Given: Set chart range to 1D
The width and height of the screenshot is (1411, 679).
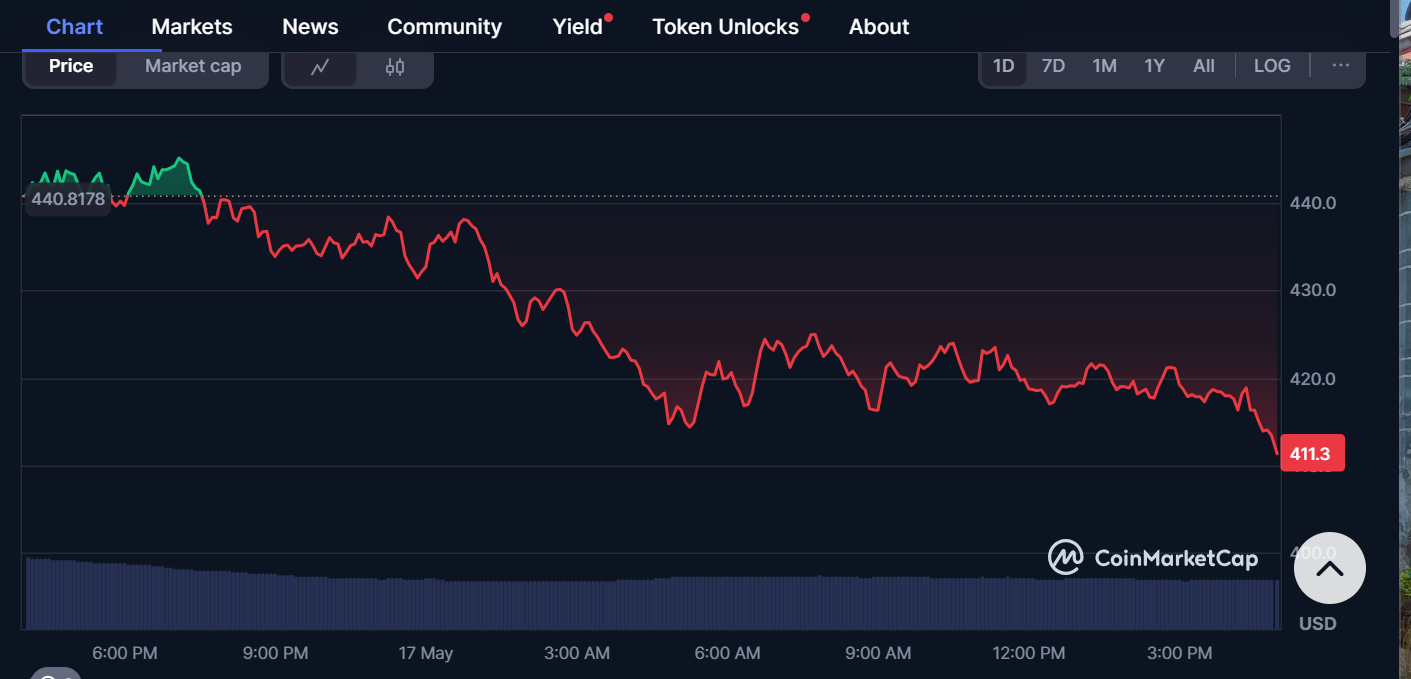Looking at the screenshot, I should (x=1003, y=66).
